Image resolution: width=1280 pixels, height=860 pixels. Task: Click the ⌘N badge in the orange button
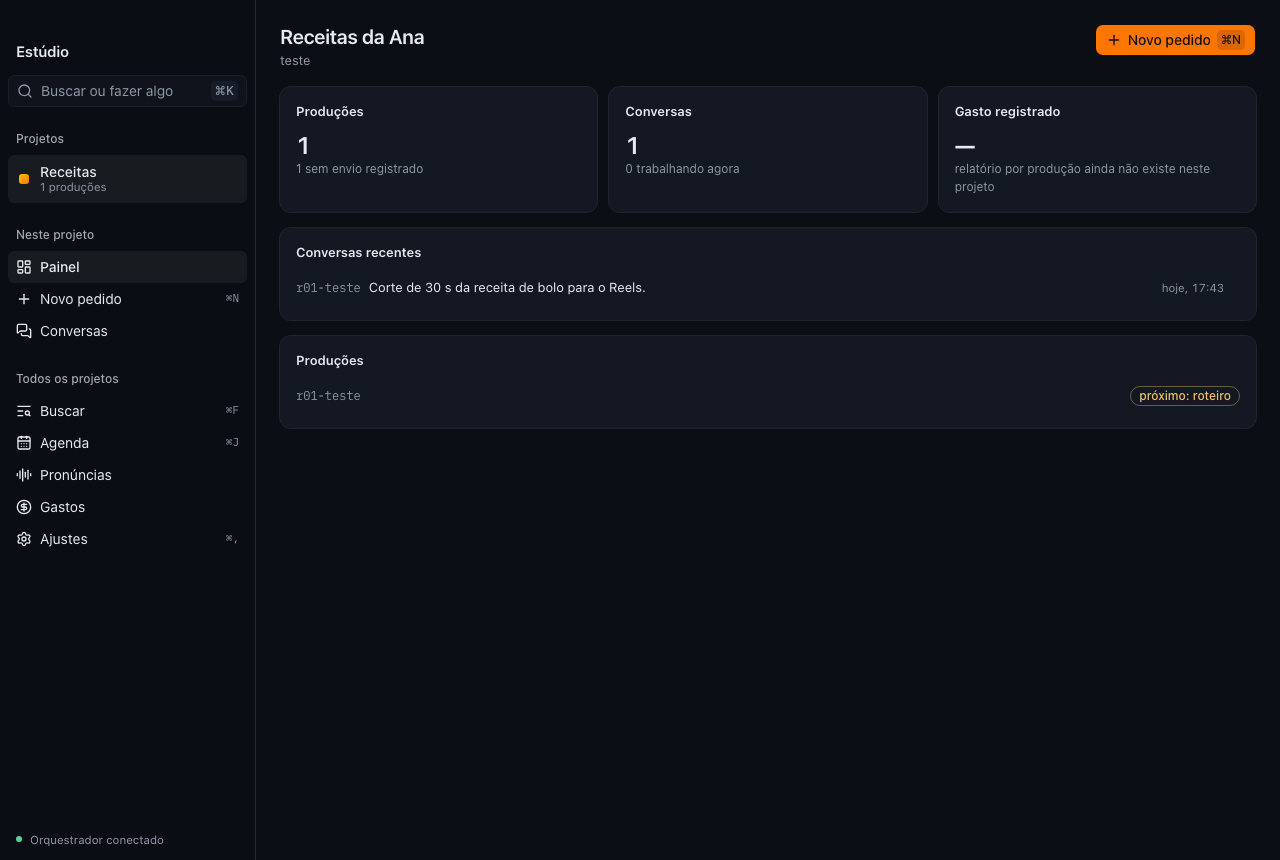(1231, 40)
